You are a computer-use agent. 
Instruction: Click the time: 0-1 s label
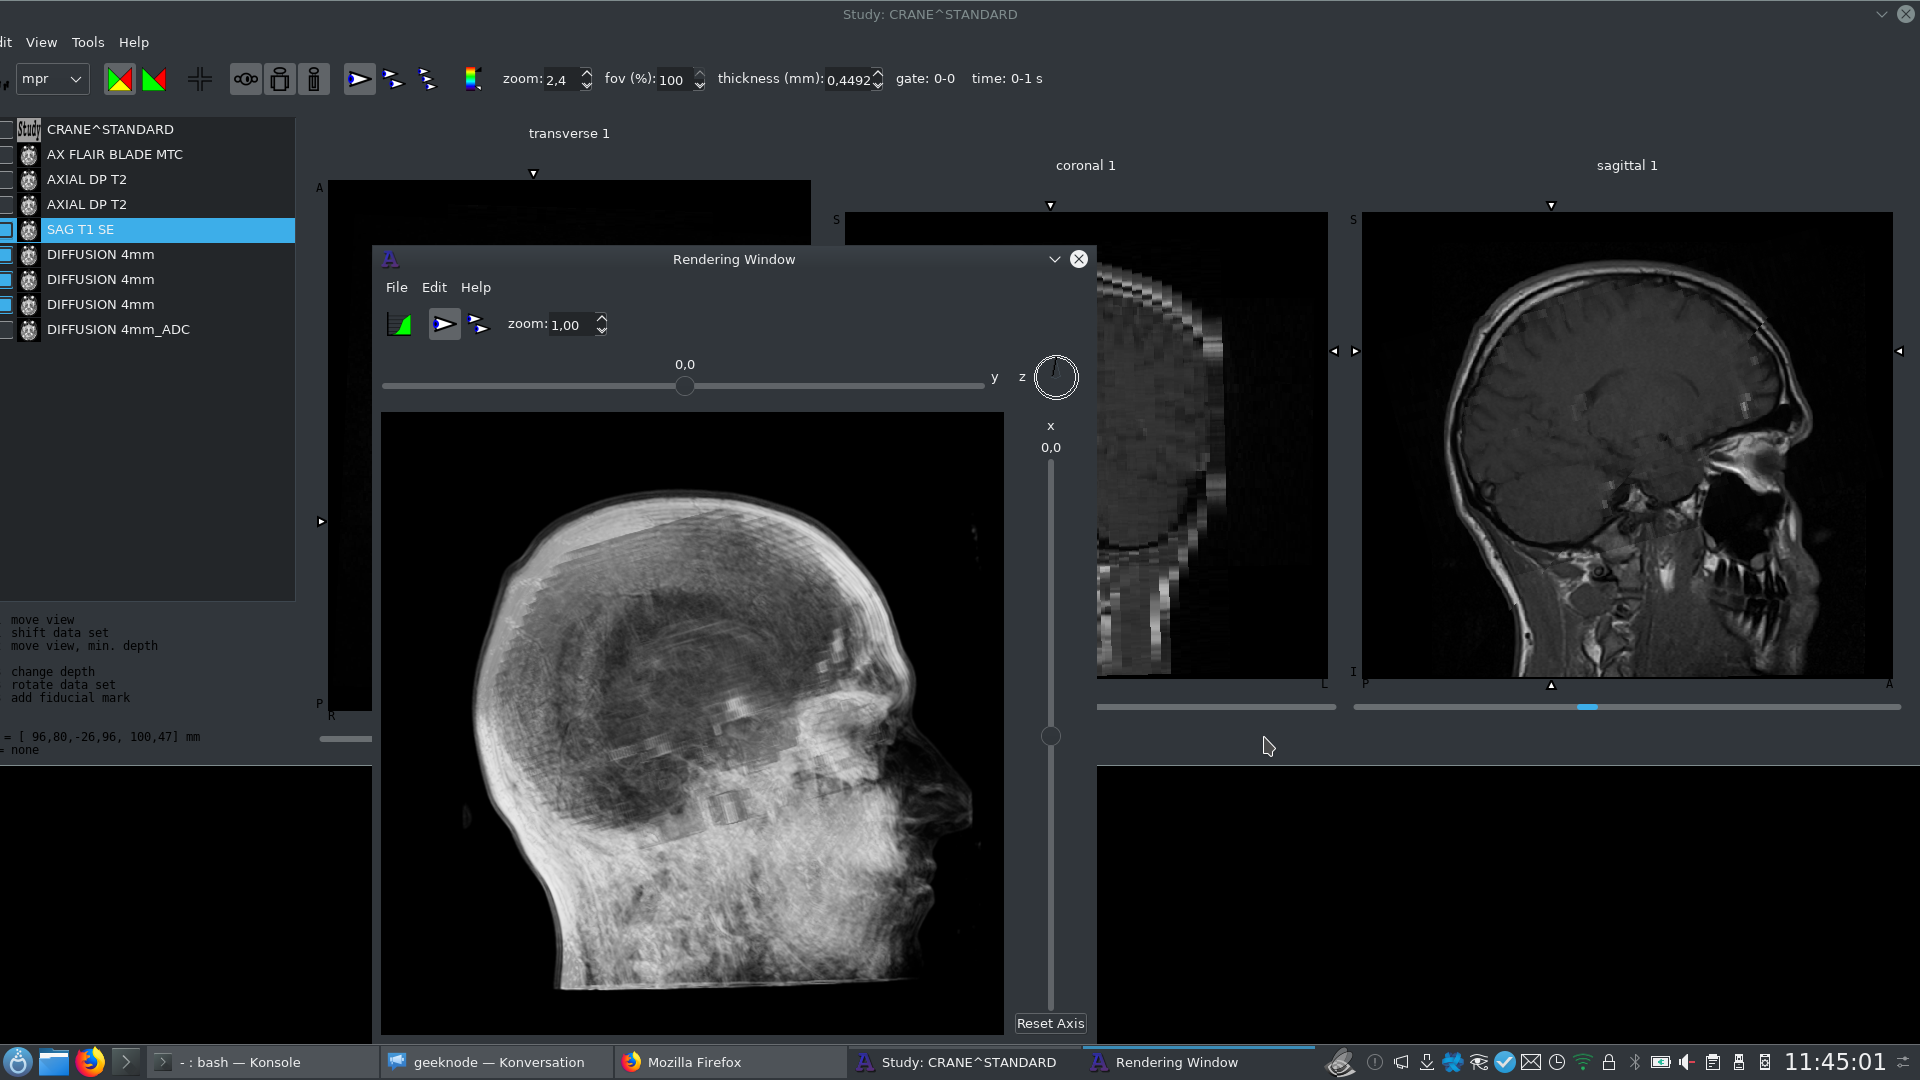(1006, 78)
